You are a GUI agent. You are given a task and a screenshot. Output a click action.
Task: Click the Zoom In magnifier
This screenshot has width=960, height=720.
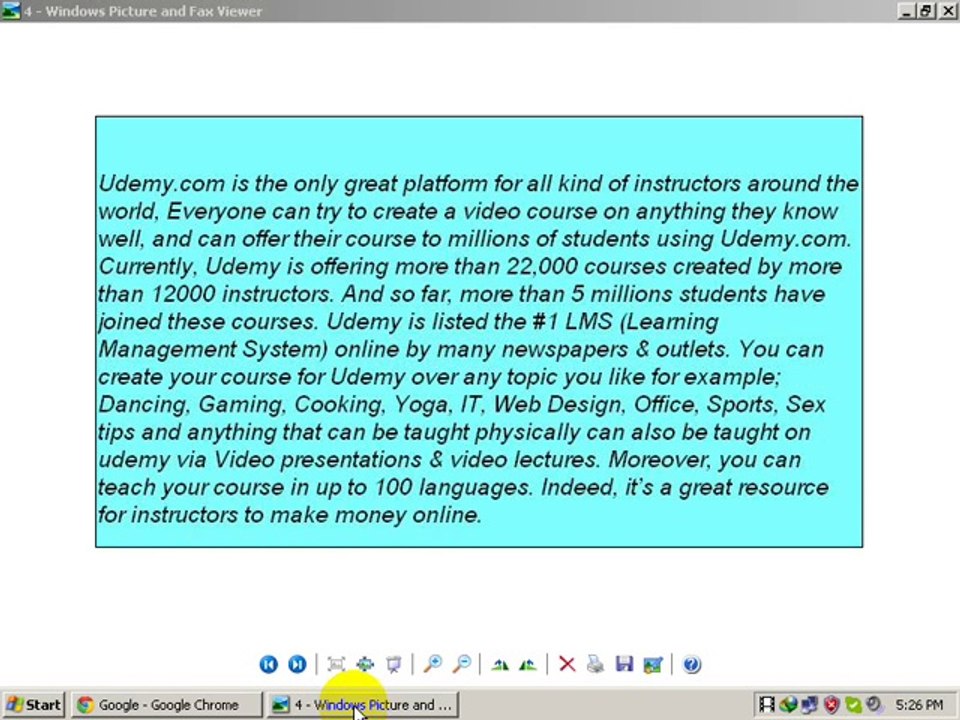pos(433,664)
